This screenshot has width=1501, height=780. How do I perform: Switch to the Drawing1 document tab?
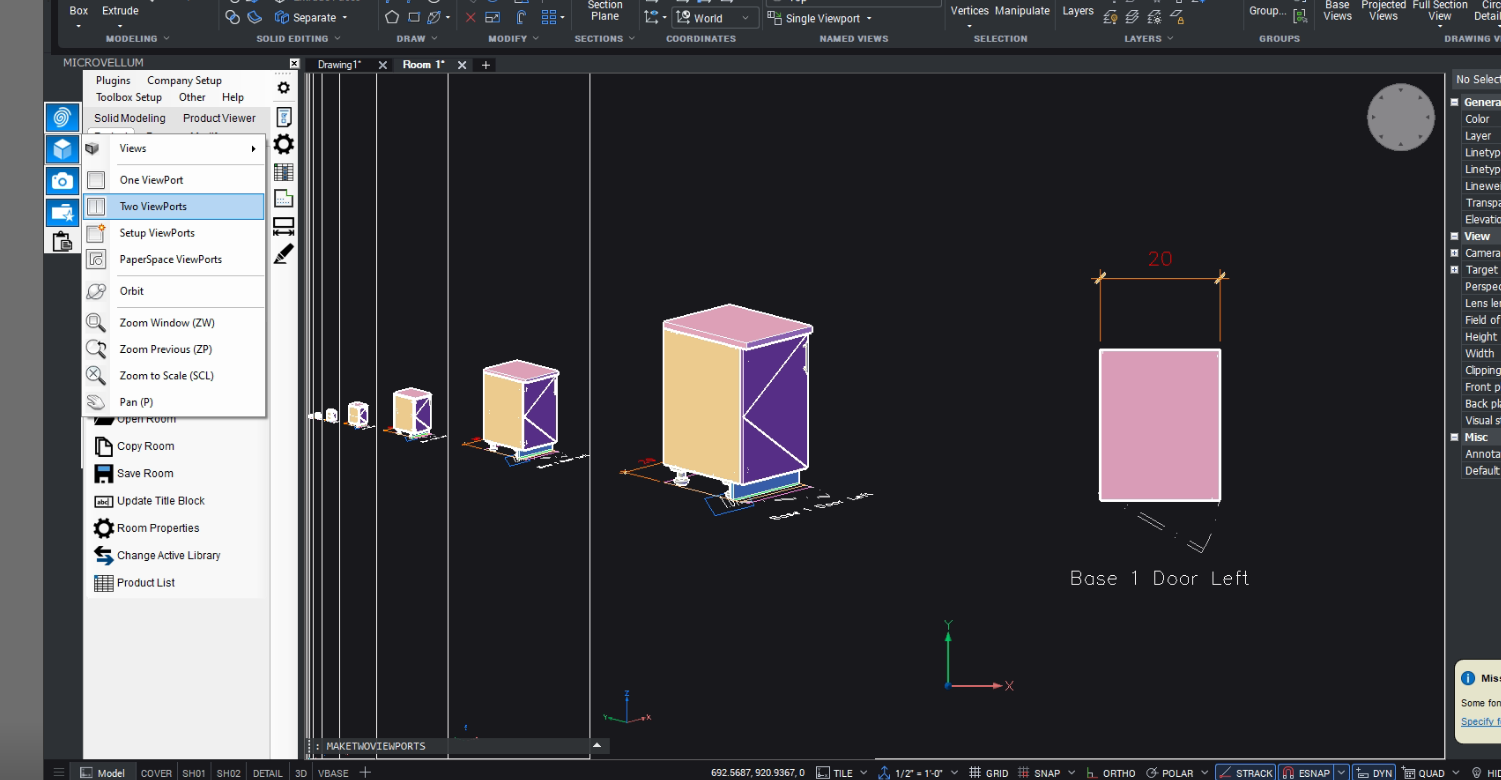pyautogui.click(x=339, y=65)
